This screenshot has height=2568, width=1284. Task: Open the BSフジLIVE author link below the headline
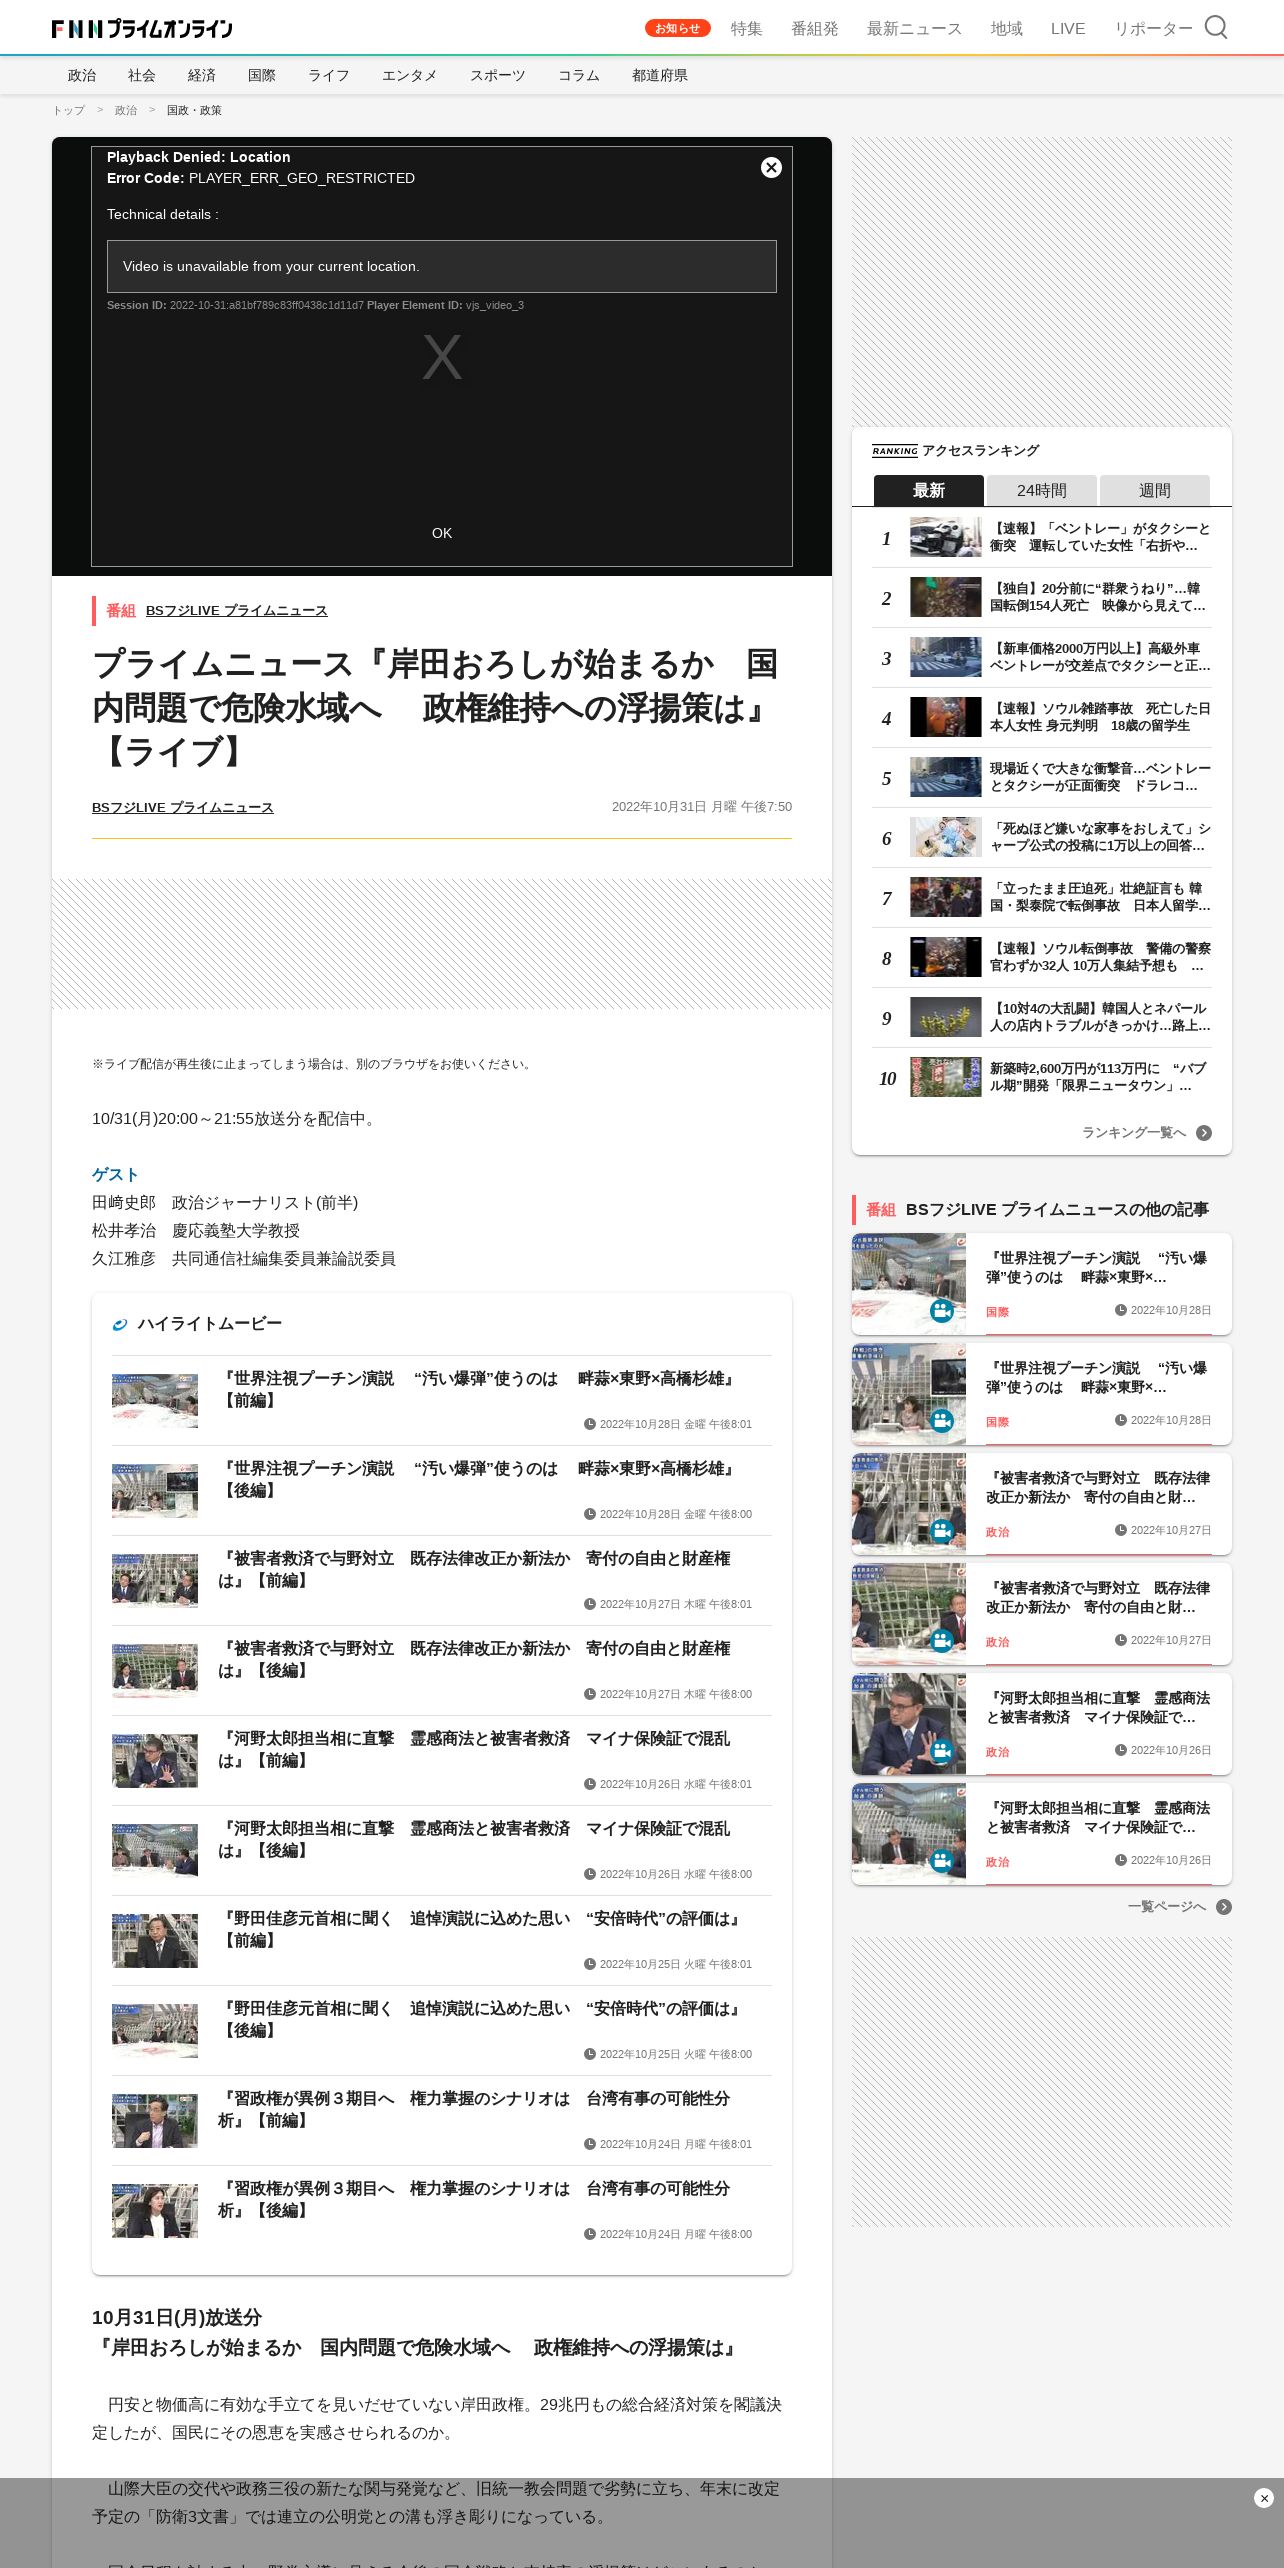[182, 807]
